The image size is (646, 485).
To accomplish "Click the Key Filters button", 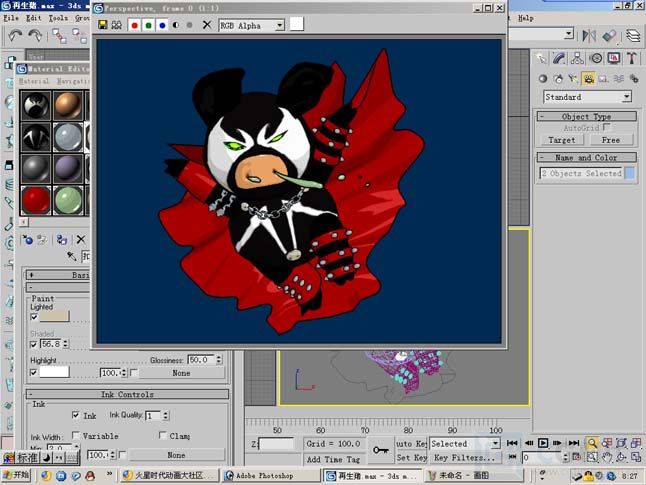I will 464,458.
